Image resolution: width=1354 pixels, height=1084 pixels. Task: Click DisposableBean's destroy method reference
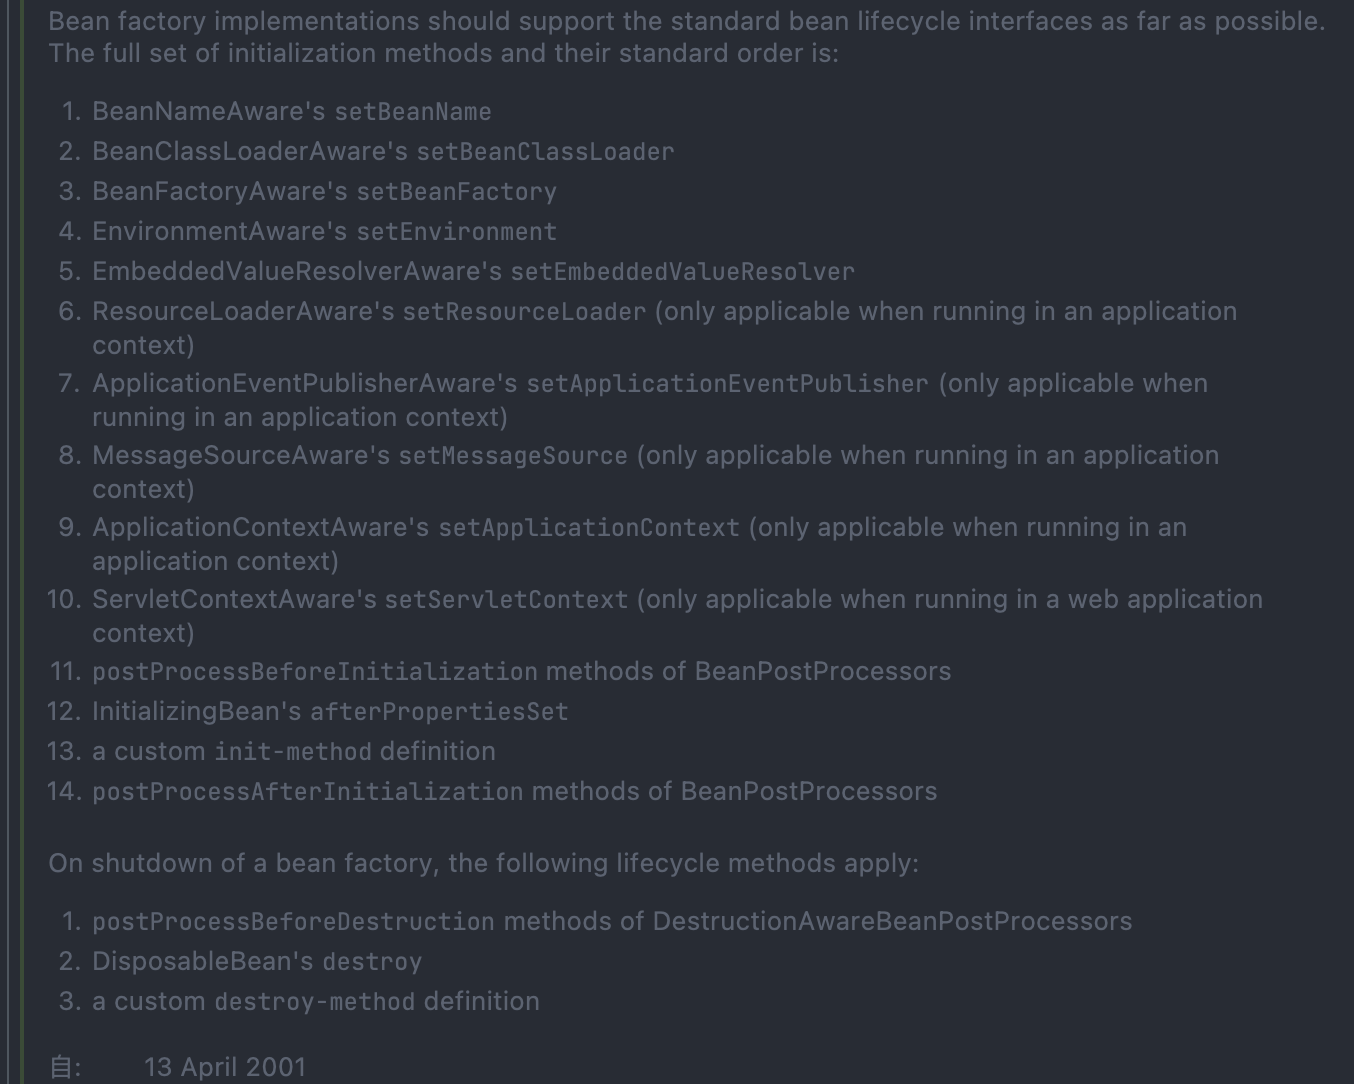(372, 962)
